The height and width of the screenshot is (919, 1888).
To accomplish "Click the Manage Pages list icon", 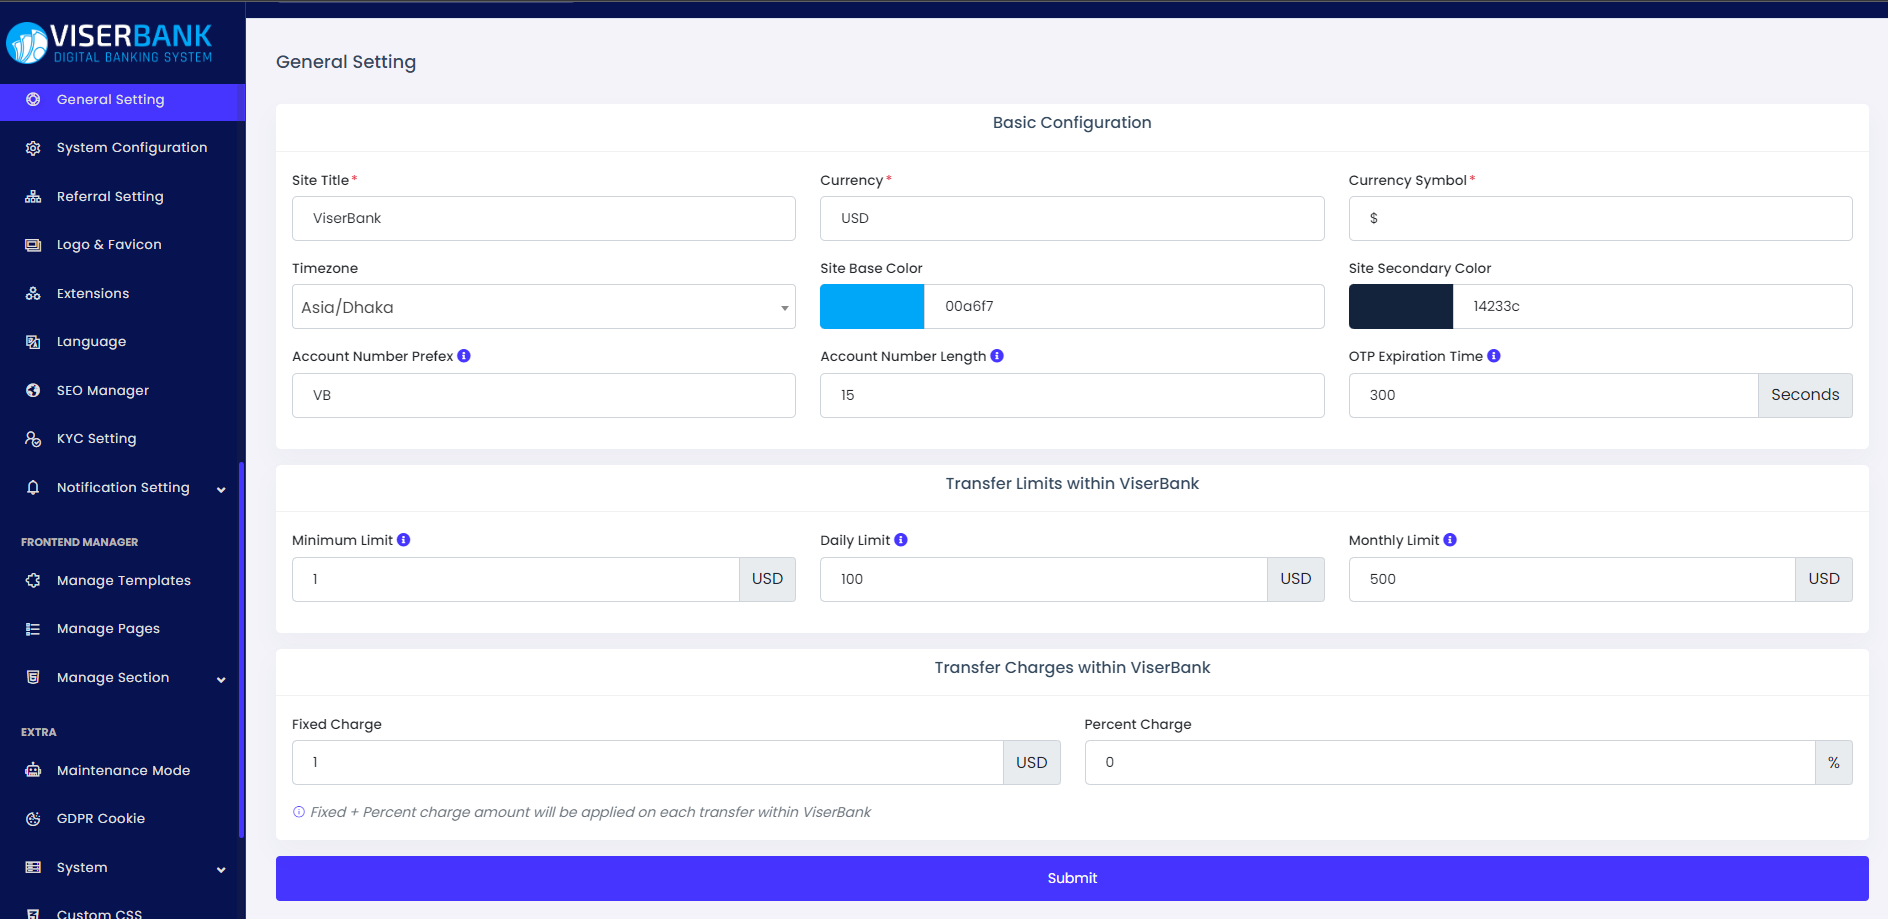I will coord(33,629).
